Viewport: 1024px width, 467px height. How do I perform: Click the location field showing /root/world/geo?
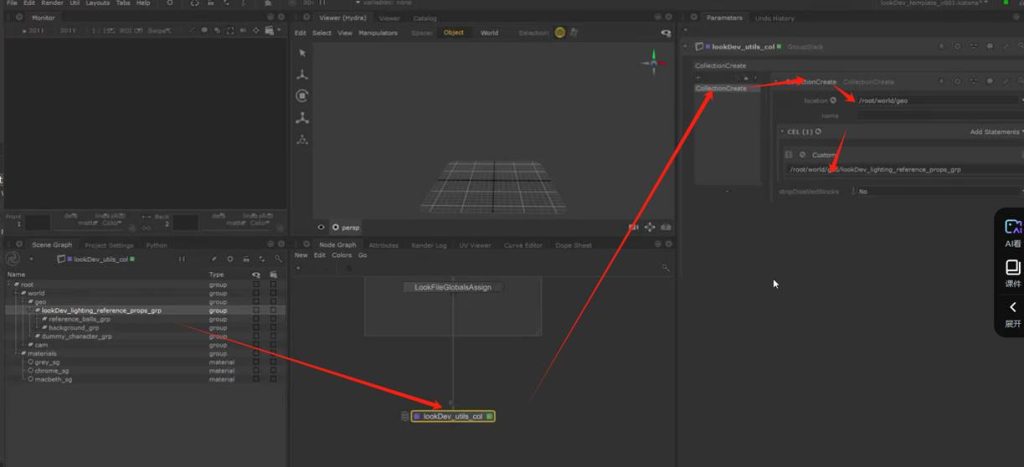coord(935,100)
